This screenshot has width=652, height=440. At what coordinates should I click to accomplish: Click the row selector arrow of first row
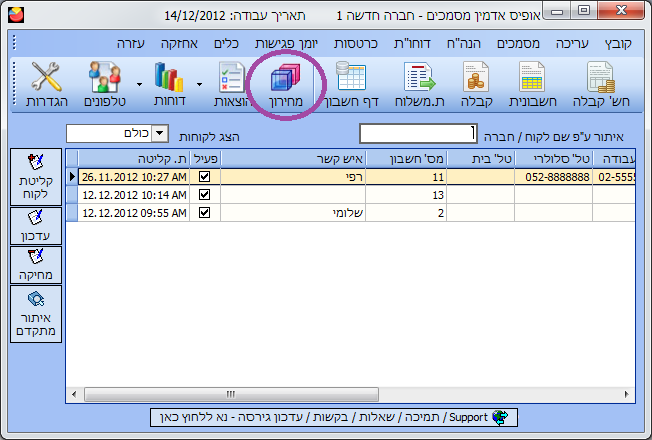[x=72, y=177]
